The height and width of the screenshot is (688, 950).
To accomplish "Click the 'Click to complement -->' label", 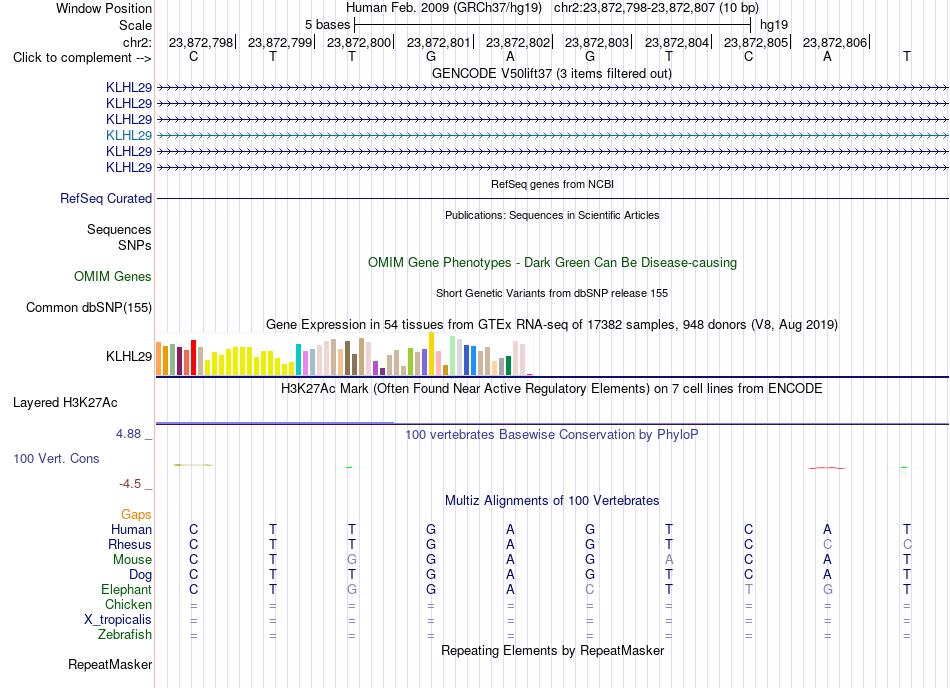I will click(x=82, y=58).
